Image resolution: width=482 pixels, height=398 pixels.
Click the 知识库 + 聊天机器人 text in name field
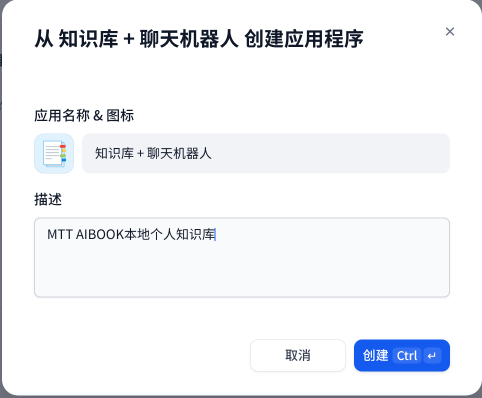click(x=153, y=154)
